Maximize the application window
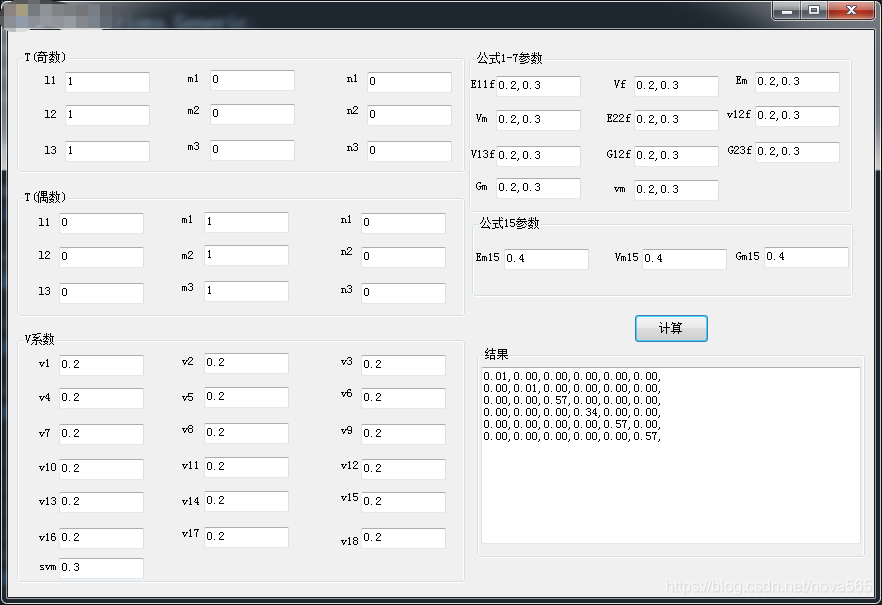Image resolution: width=882 pixels, height=605 pixels. (814, 11)
